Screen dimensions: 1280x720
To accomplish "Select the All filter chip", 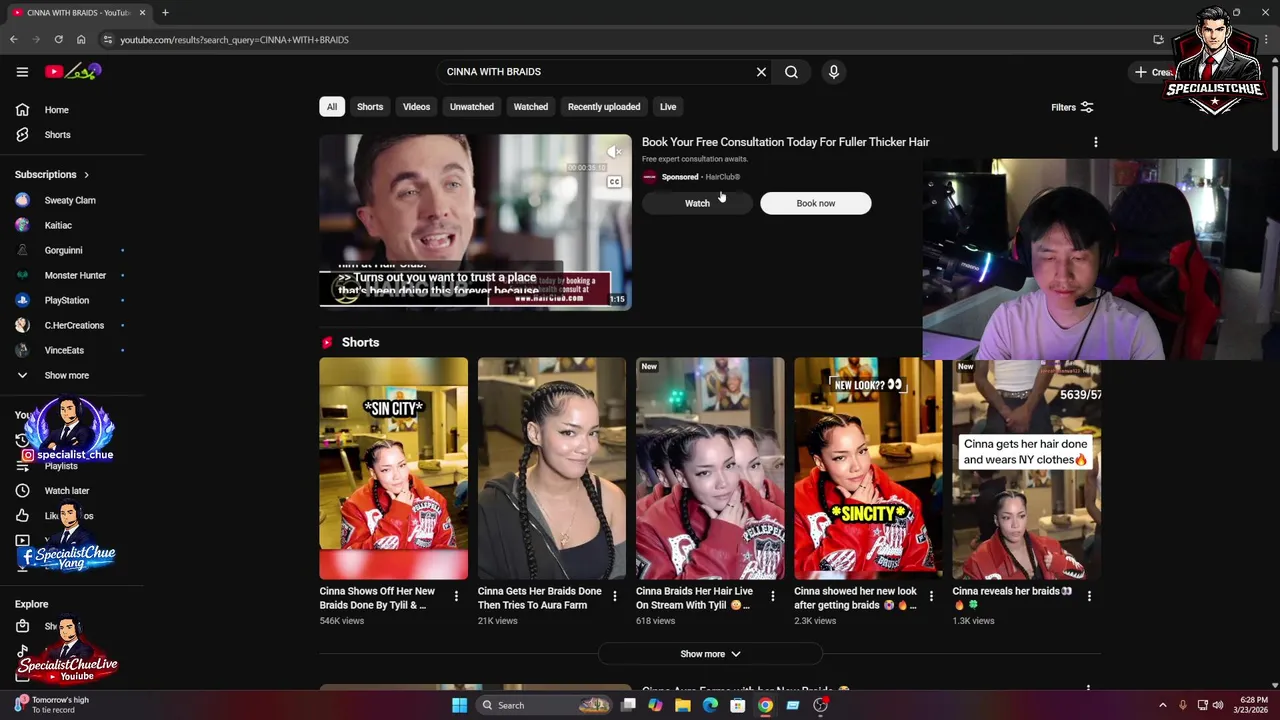I will (x=331, y=107).
